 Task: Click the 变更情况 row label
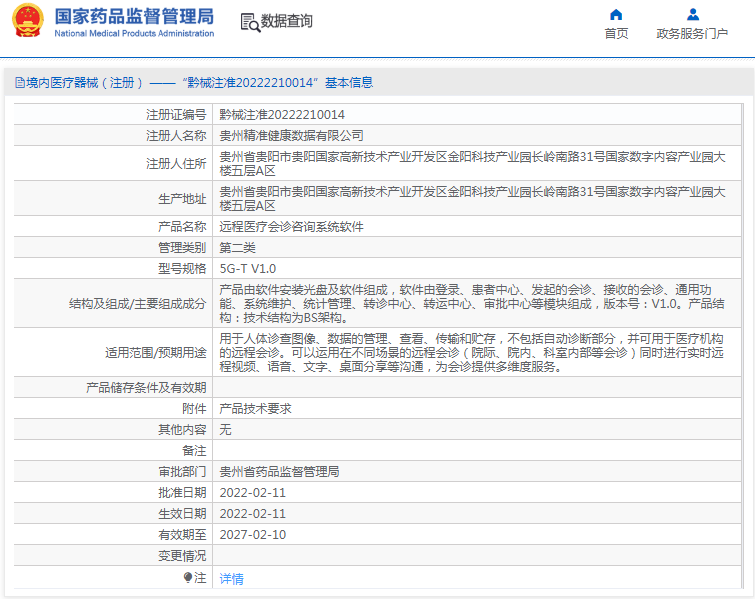click(x=182, y=556)
